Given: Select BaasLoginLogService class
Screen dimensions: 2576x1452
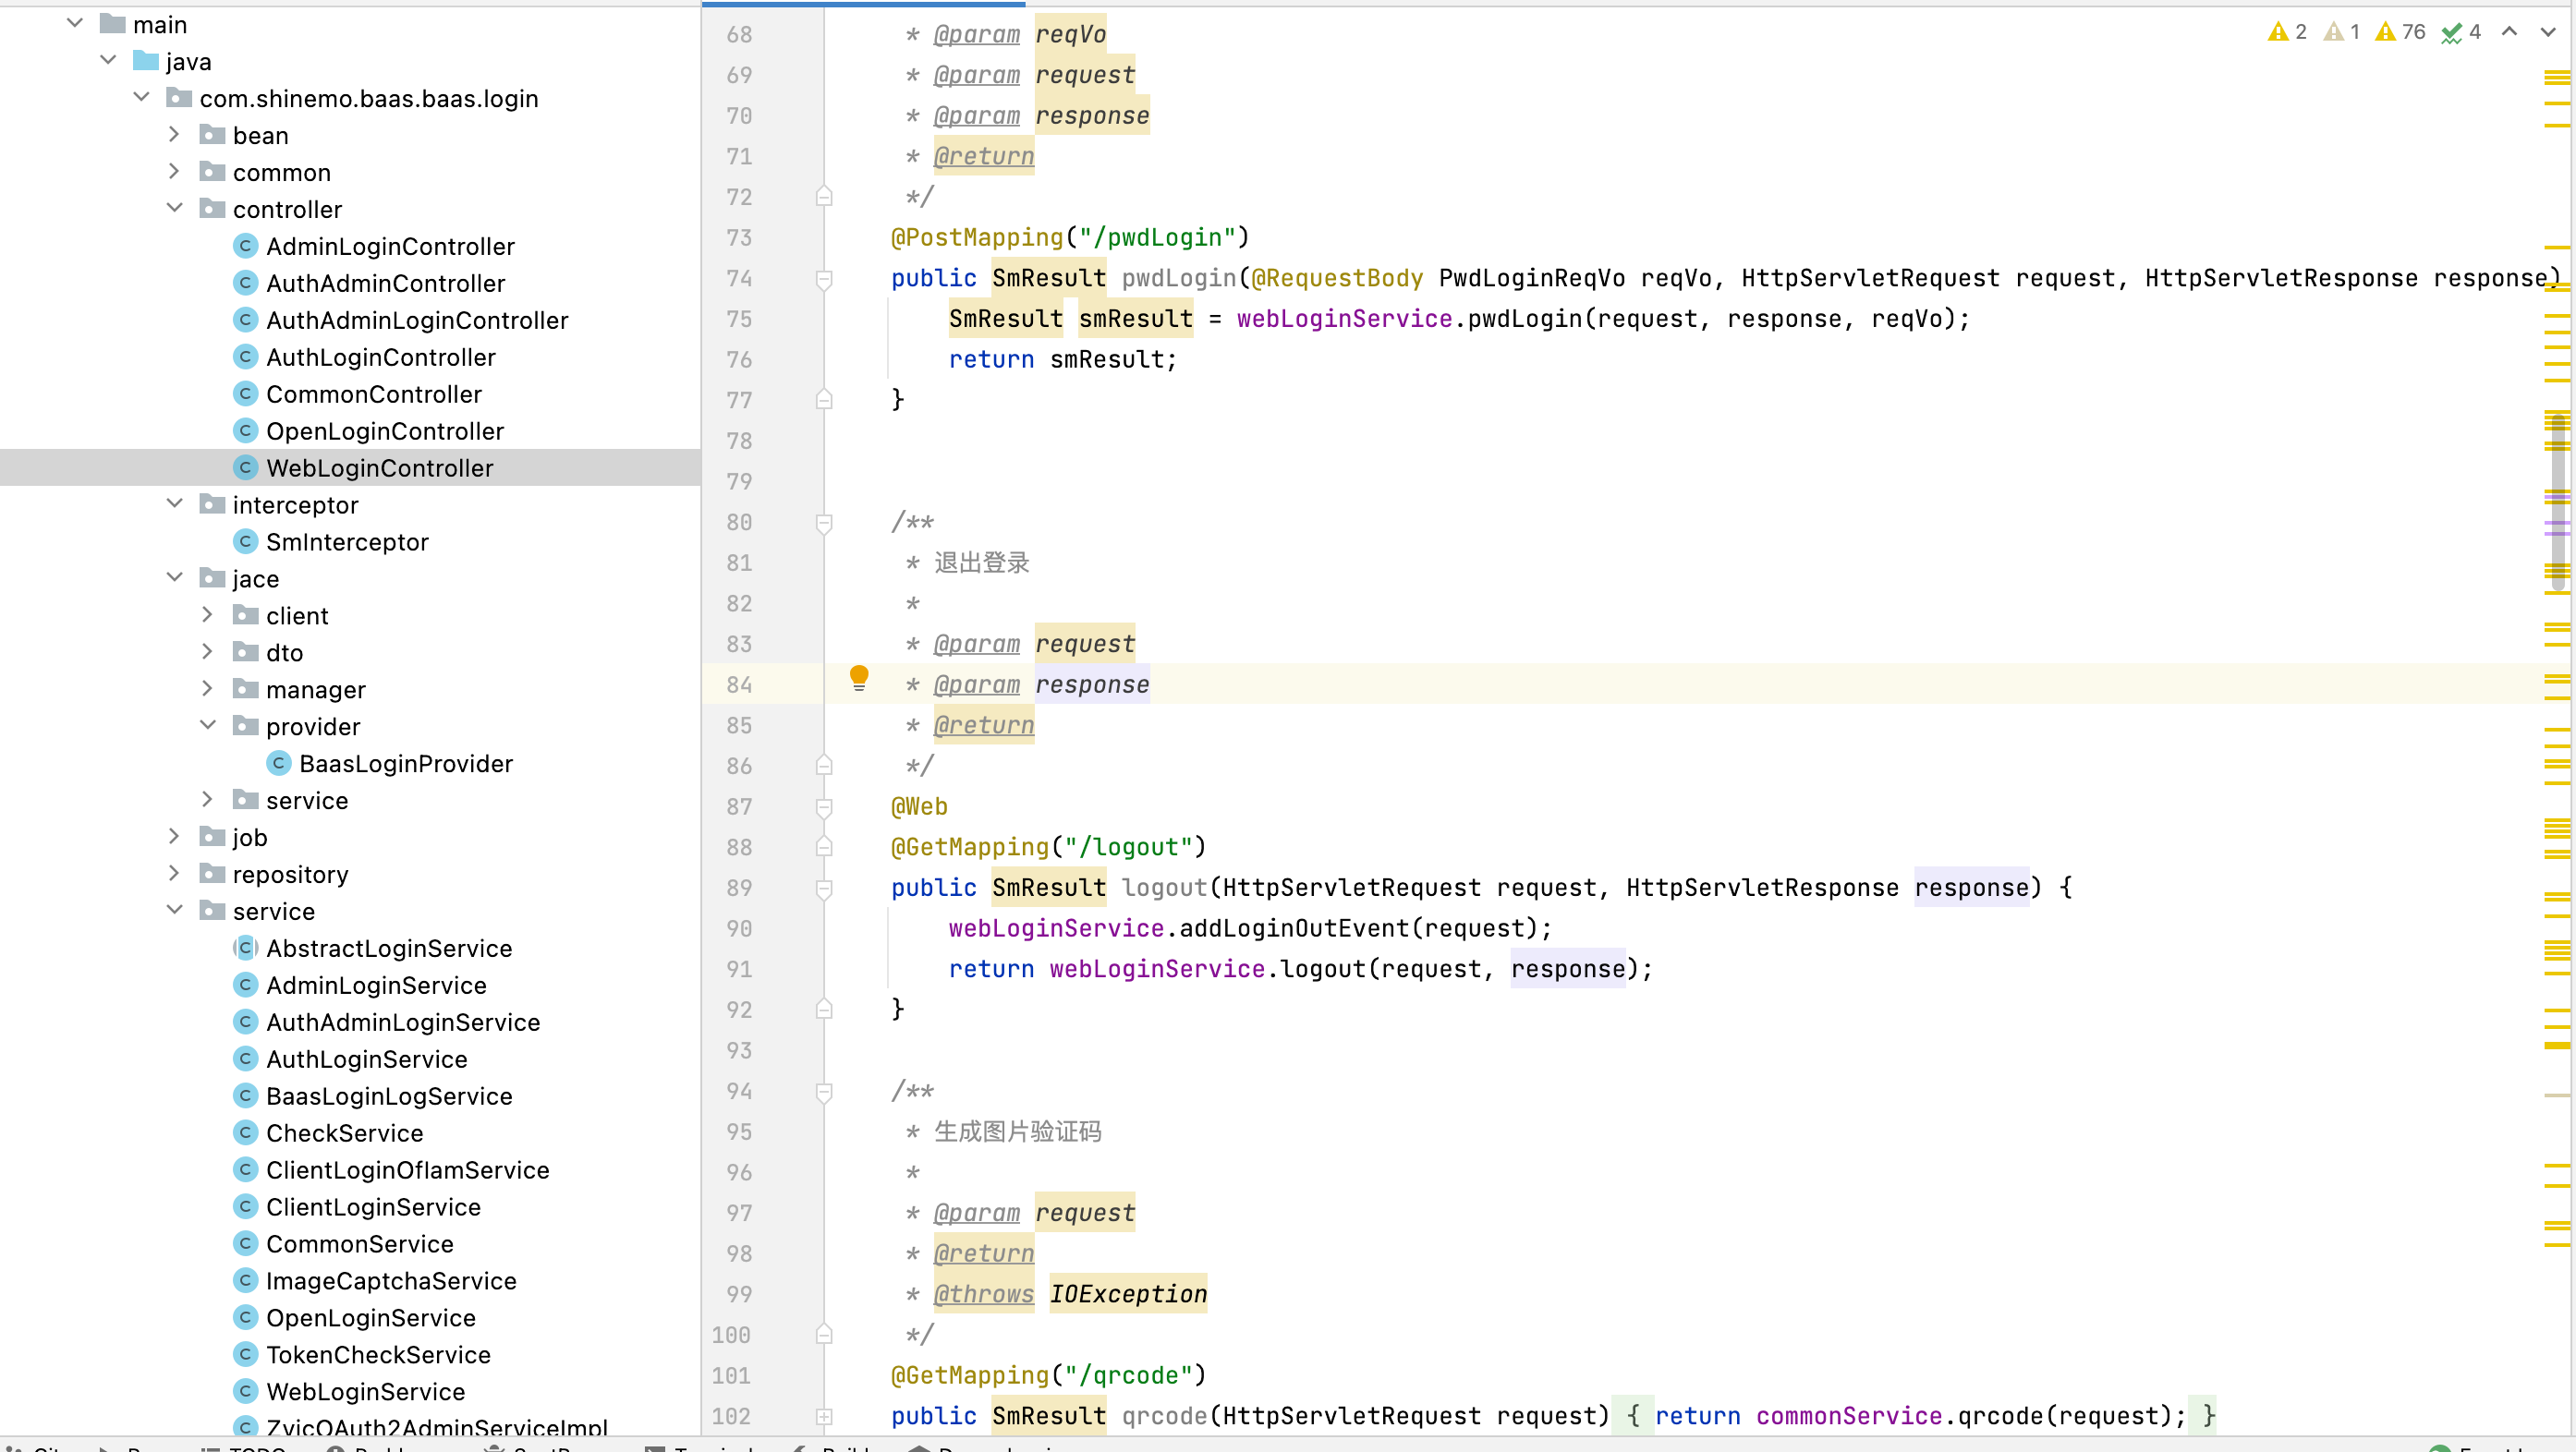Looking at the screenshot, I should tap(389, 1096).
